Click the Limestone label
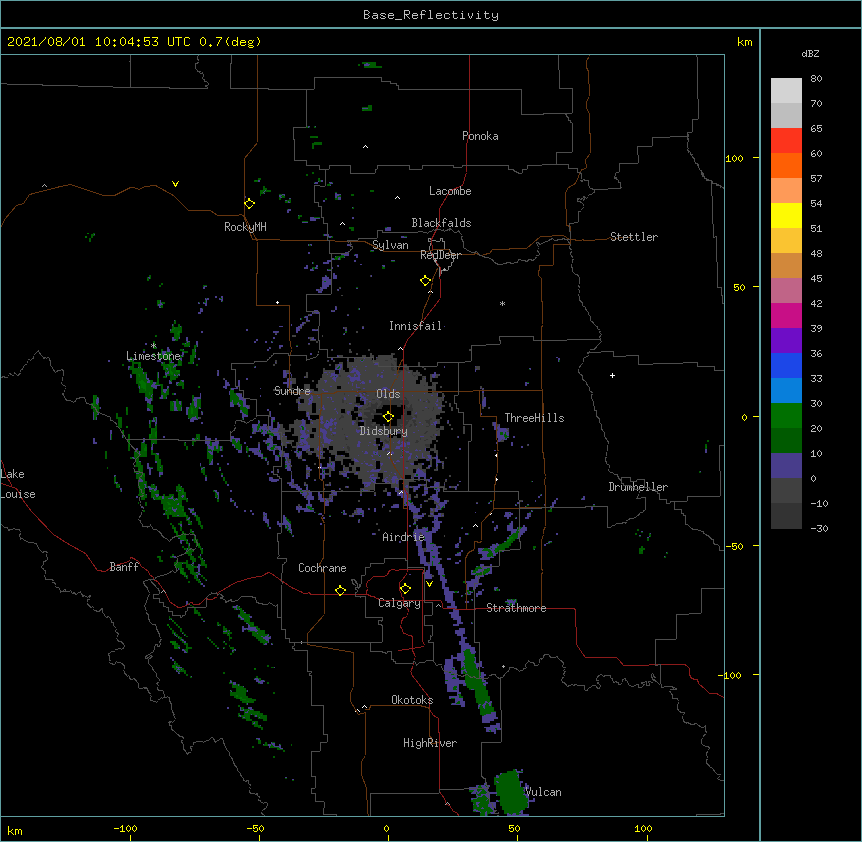862x842 pixels. click(x=153, y=356)
